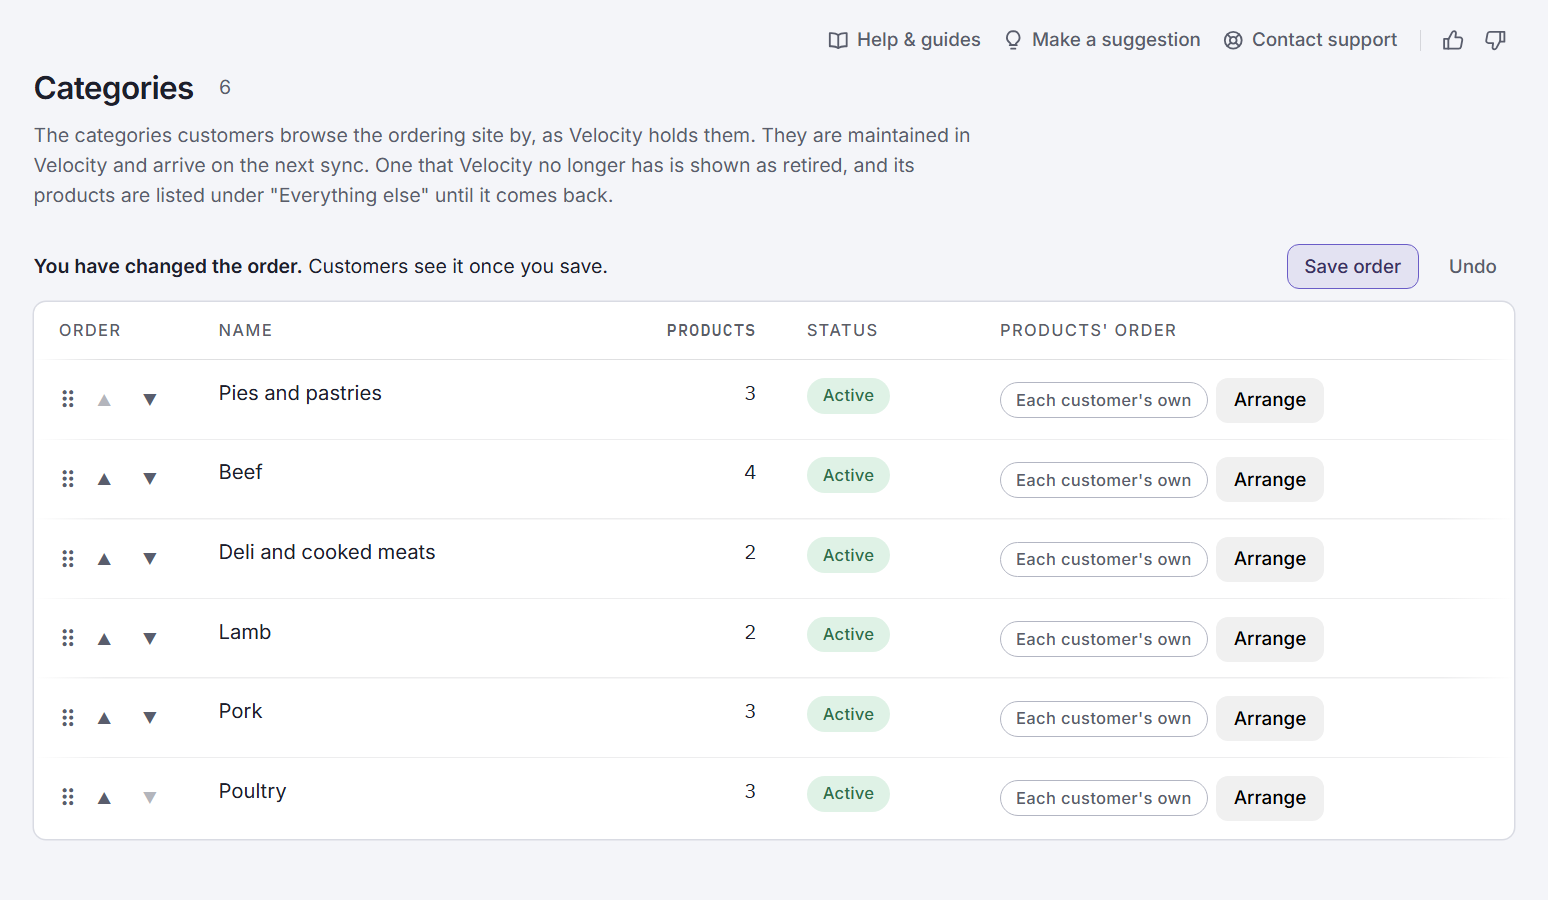Arrange products in the Beef category
This screenshot has height=900, width=1548.
coord(1270,479)
